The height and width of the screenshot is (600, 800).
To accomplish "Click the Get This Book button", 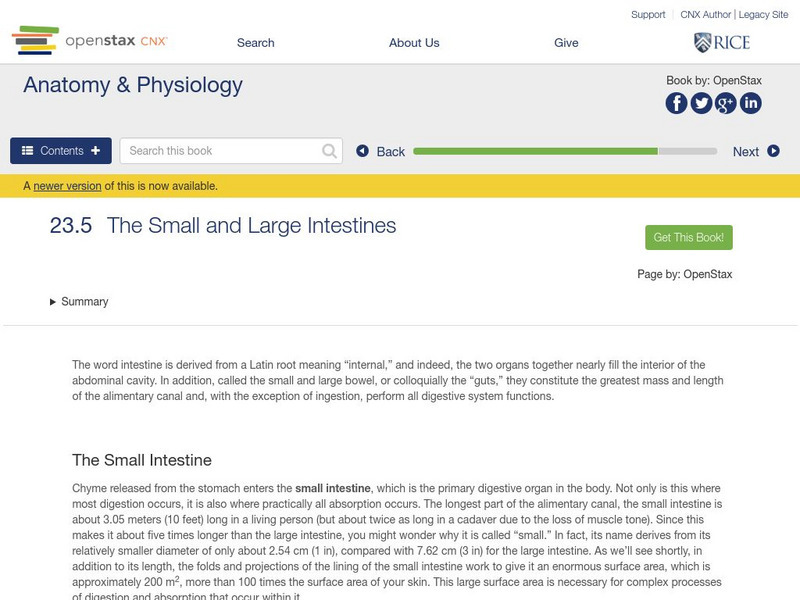I will (x=689, y=238).
